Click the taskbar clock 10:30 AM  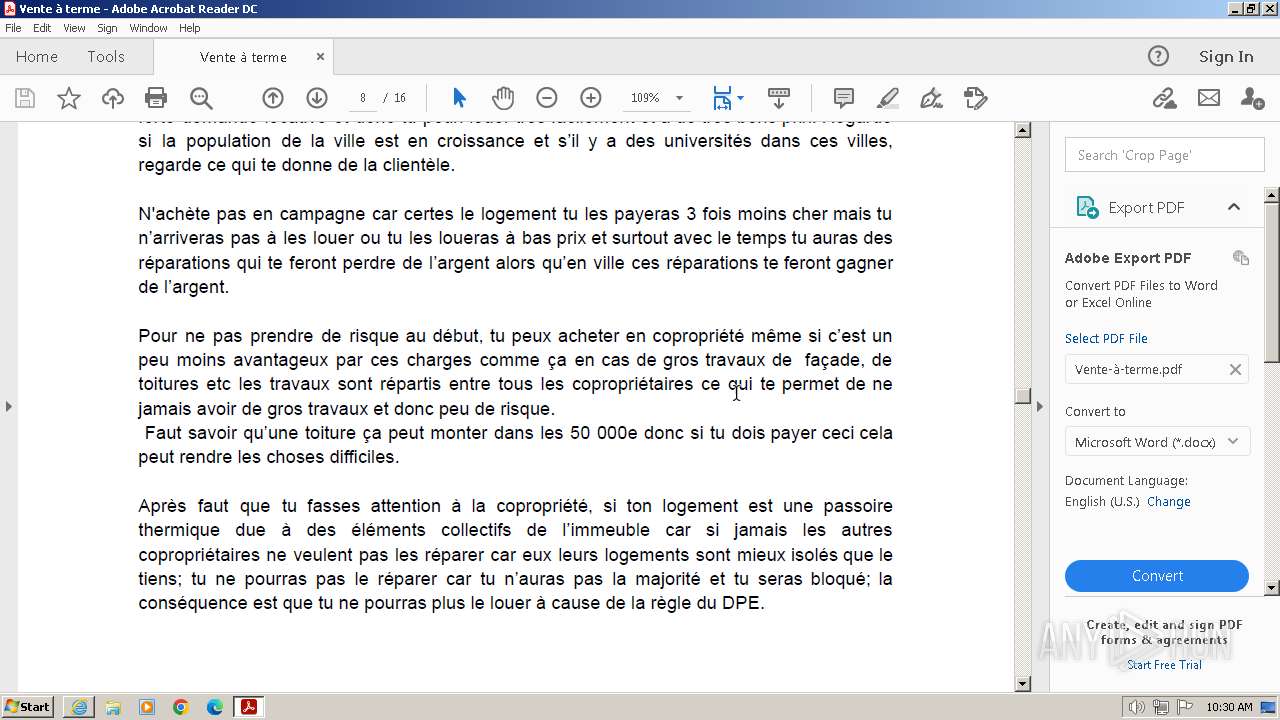coord(1229,707)
